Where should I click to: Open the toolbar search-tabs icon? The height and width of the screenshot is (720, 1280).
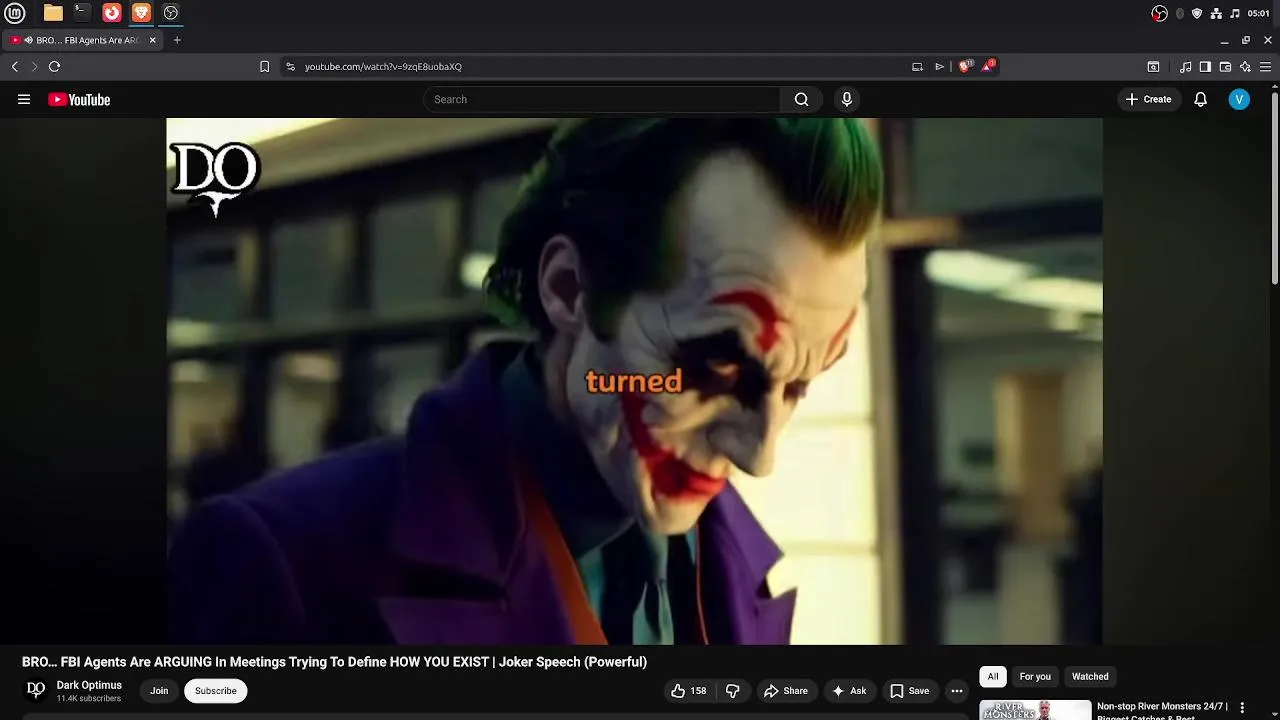point(1153,67)
